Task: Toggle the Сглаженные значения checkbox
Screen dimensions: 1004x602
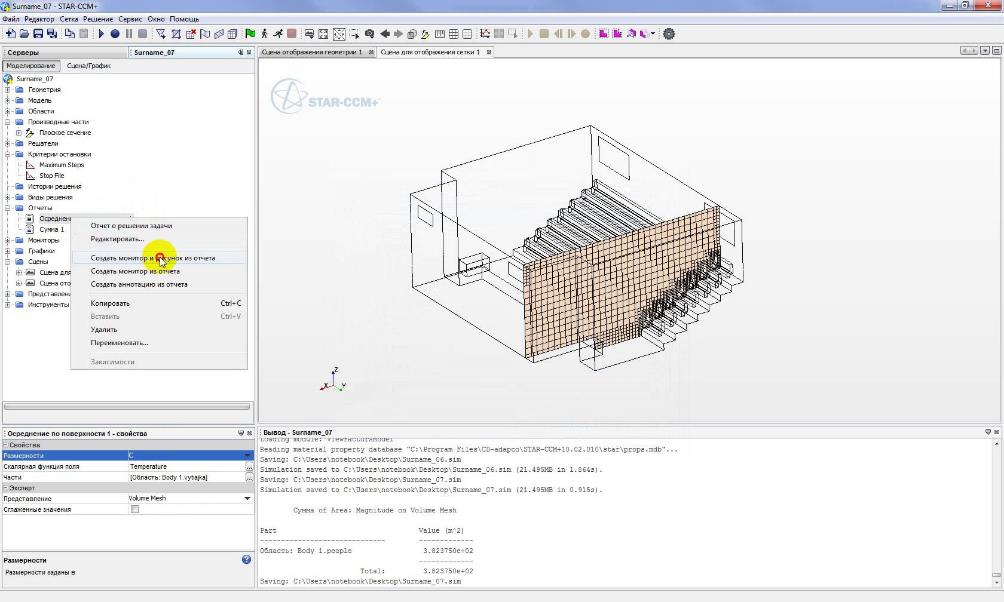Action: (135, 509)
